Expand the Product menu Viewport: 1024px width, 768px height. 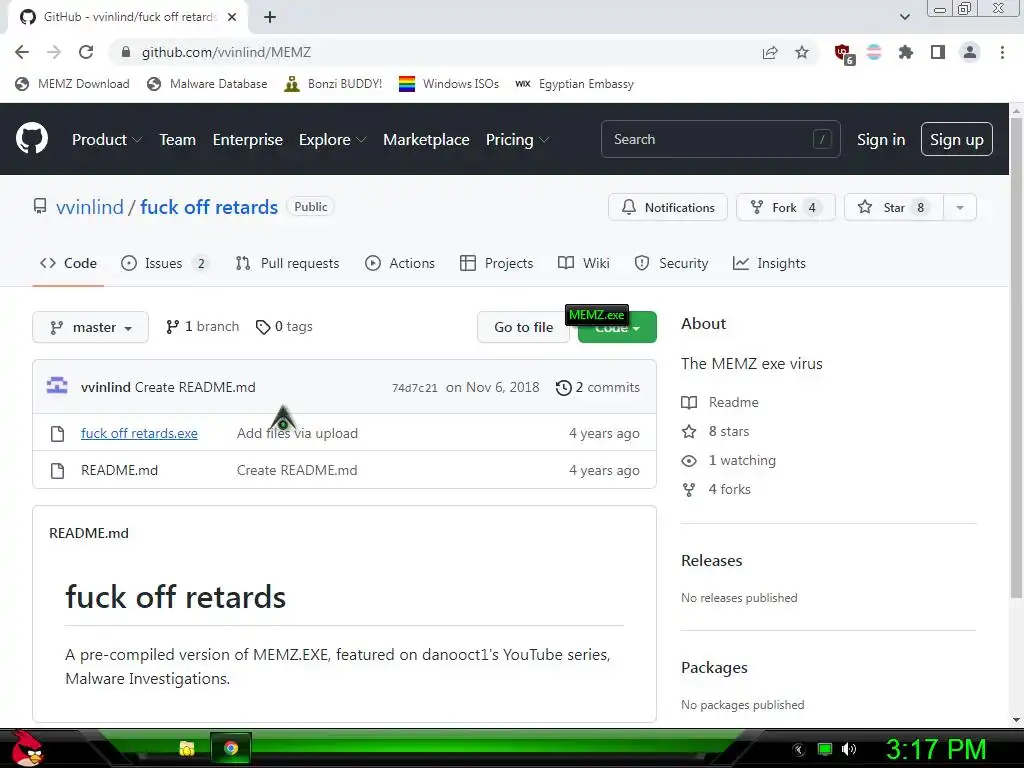tap(107, 140)
